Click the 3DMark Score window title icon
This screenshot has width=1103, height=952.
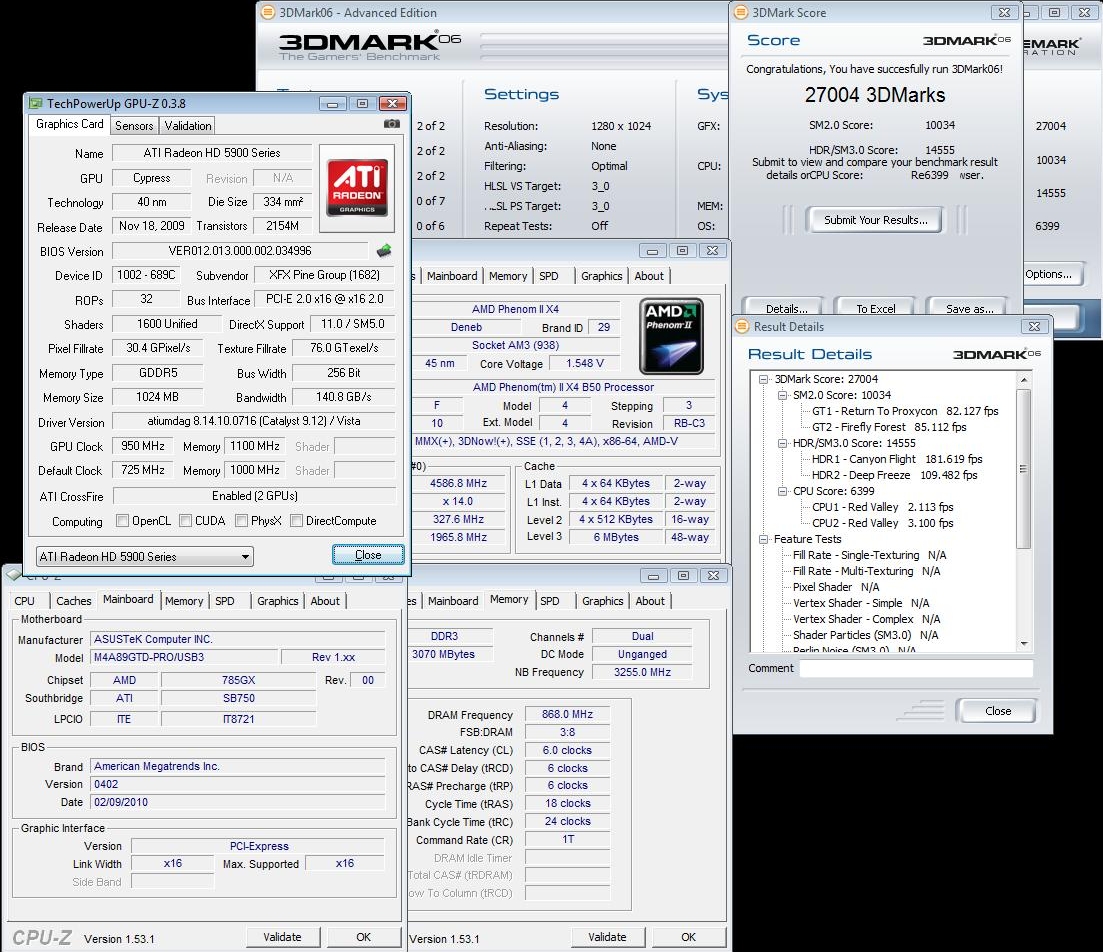(x=741, y=12)
